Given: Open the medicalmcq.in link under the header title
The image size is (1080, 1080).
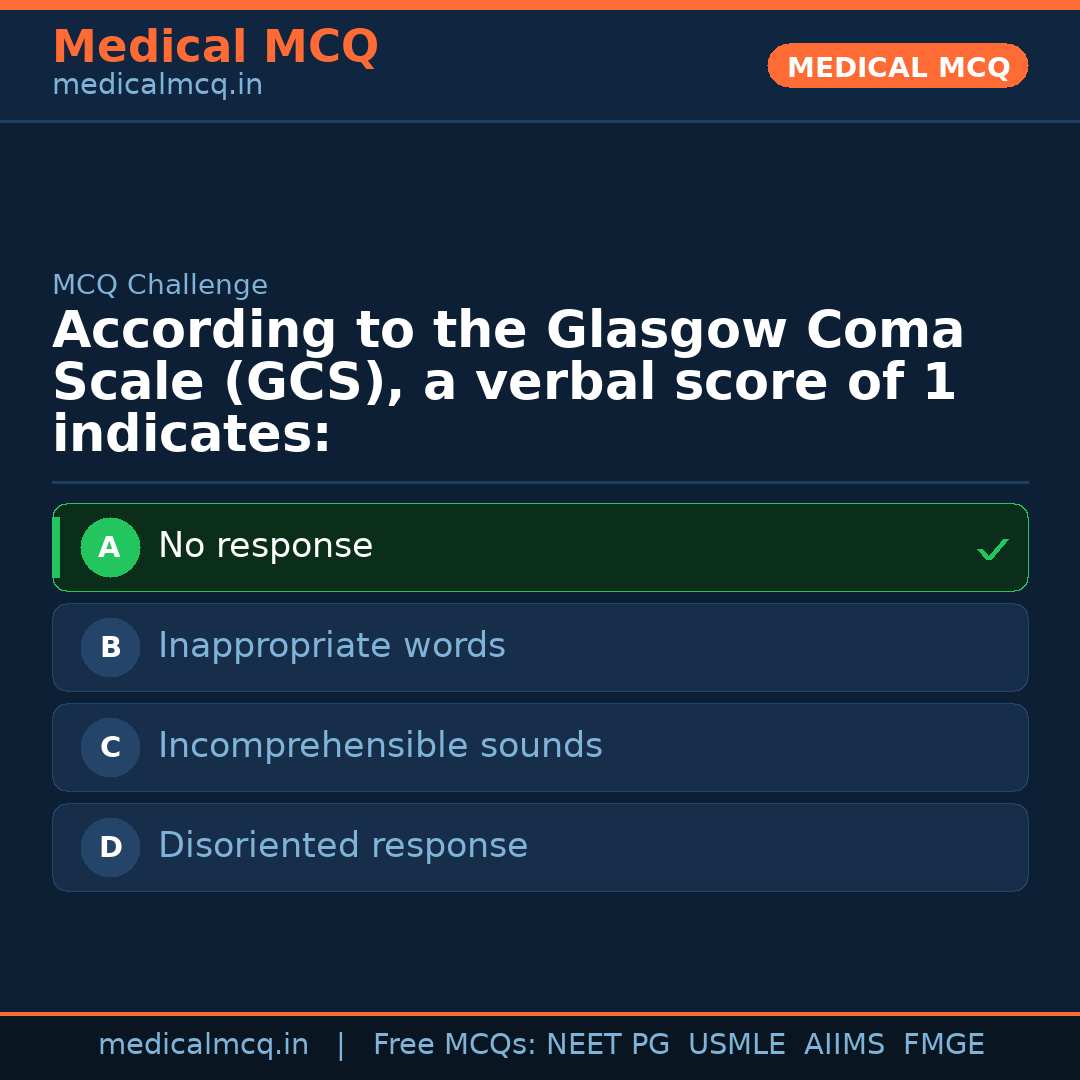Looking at the screenshot, I should pyautogui.click(x=157, y=85).
